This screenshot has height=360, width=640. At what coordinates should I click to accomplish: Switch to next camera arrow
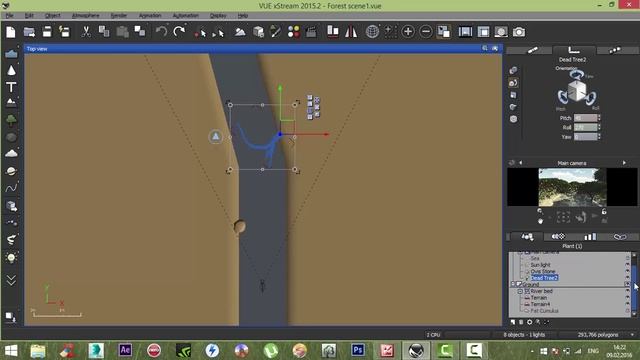(624, 163)
